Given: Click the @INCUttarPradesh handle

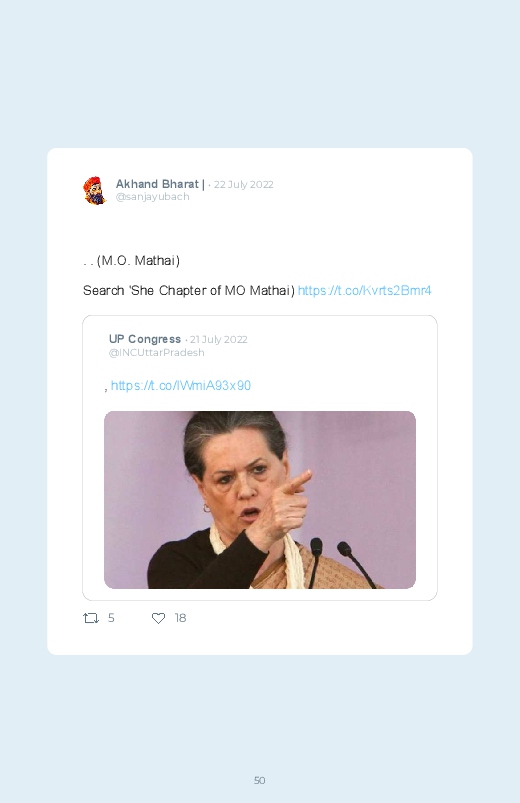Looking at the screenshot, I should pos(156,352).
